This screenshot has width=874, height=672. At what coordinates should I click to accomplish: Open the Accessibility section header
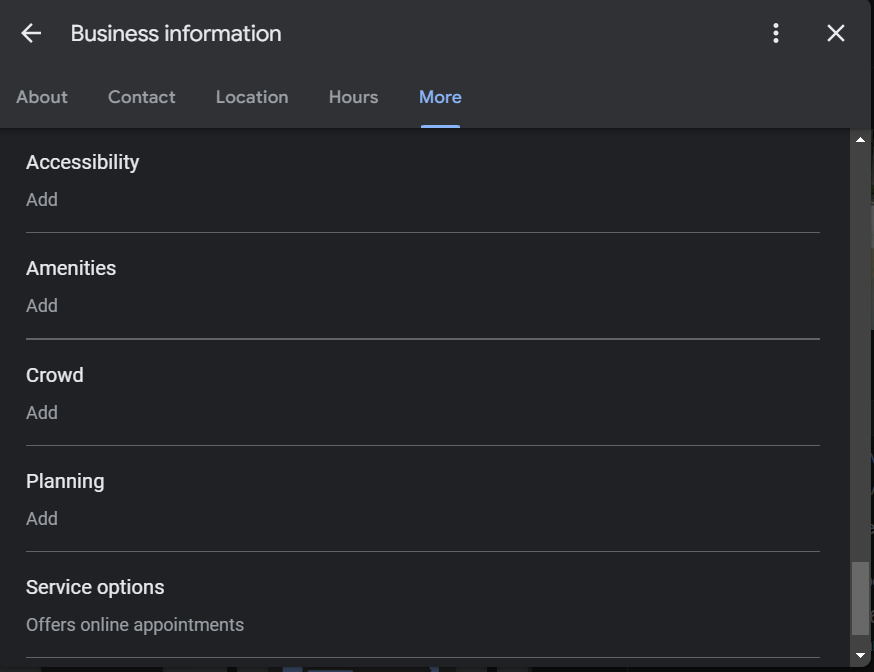coord(83,162)
